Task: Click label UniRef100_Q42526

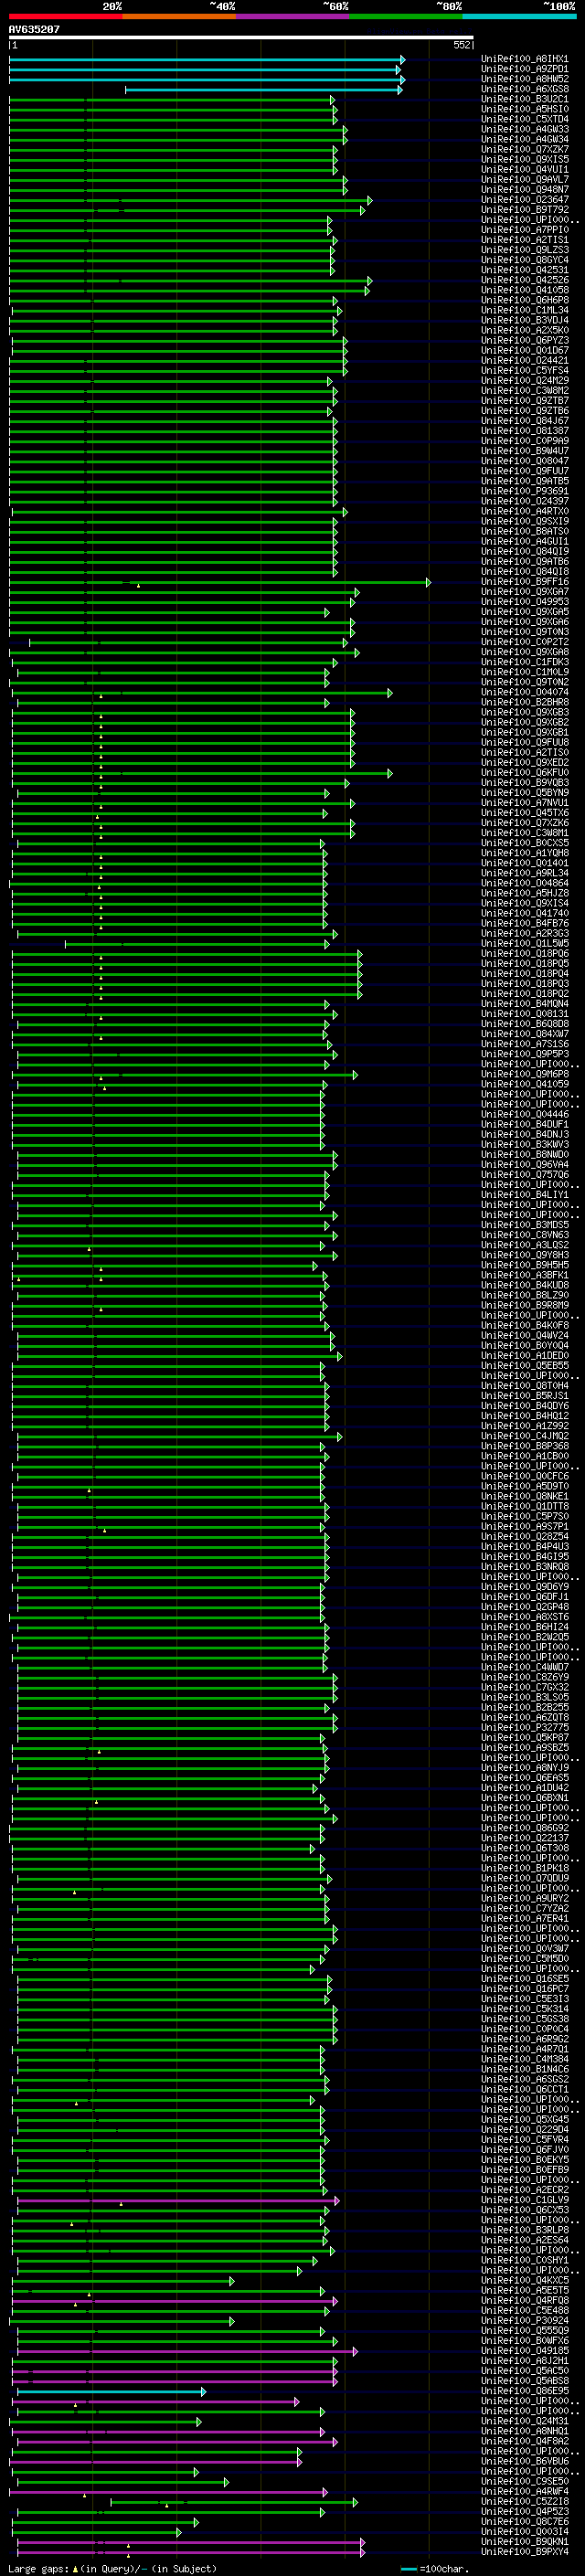Action: tap(525, 280)
